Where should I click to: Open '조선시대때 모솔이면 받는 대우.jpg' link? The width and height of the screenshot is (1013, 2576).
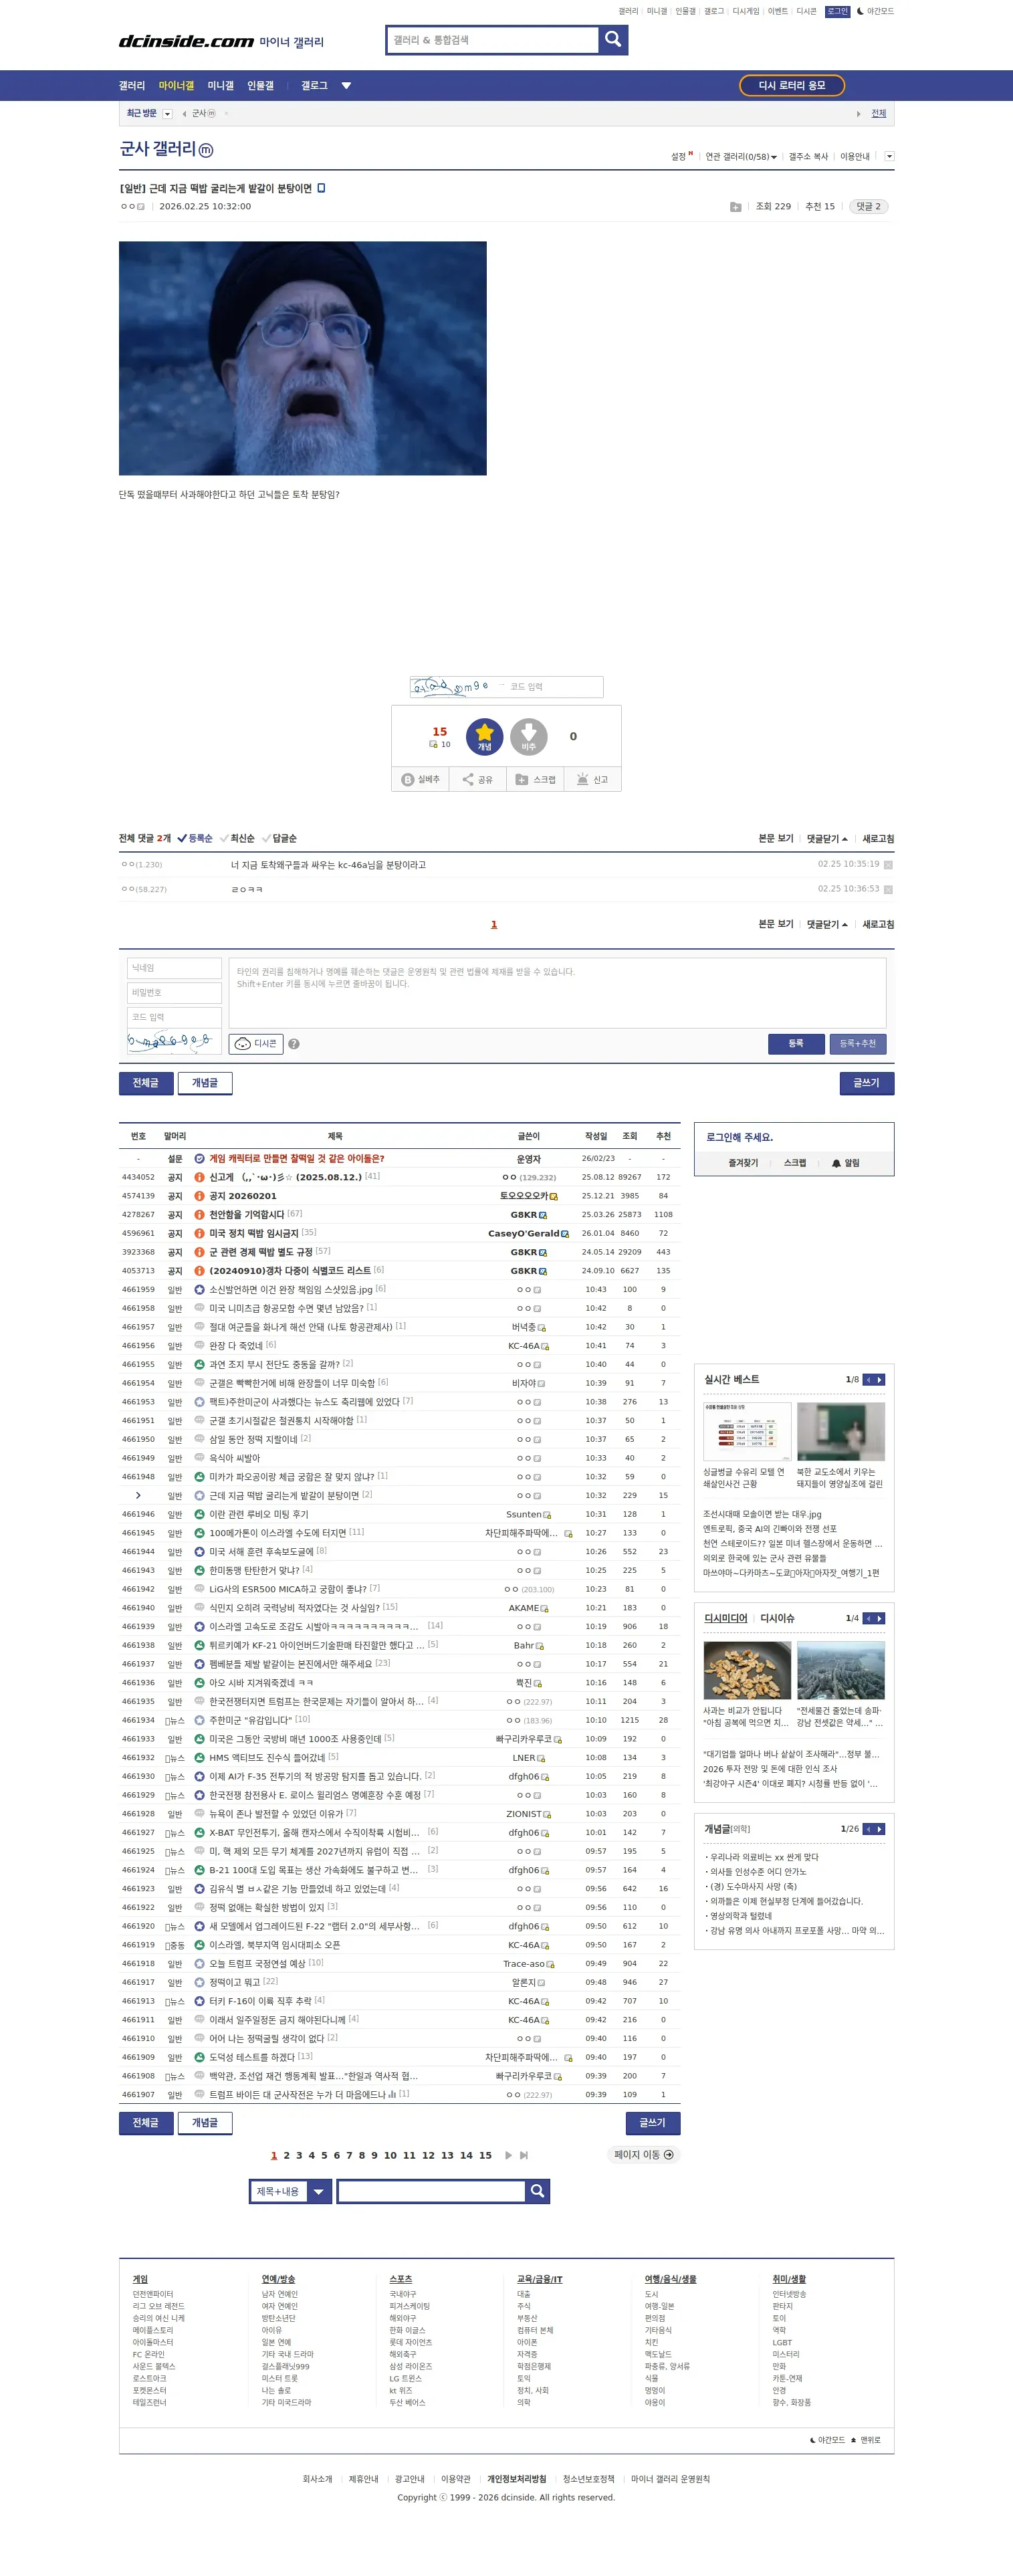762,1514
